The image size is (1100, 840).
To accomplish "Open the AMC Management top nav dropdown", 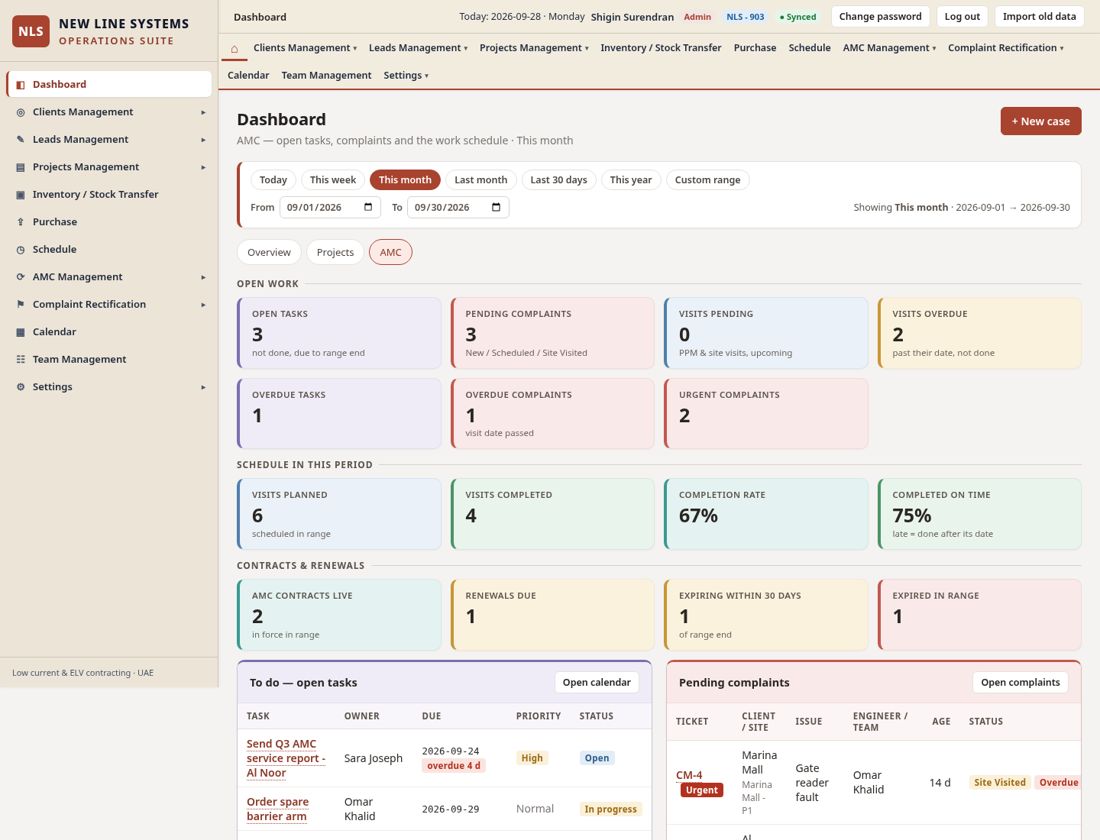I will (x=890, y=48).
